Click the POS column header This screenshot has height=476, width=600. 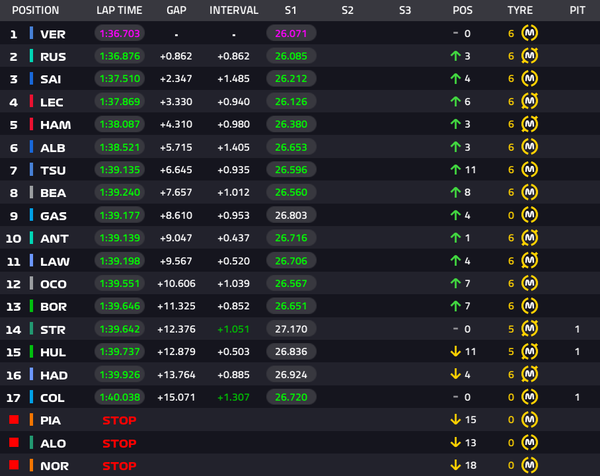coord(463,10)
